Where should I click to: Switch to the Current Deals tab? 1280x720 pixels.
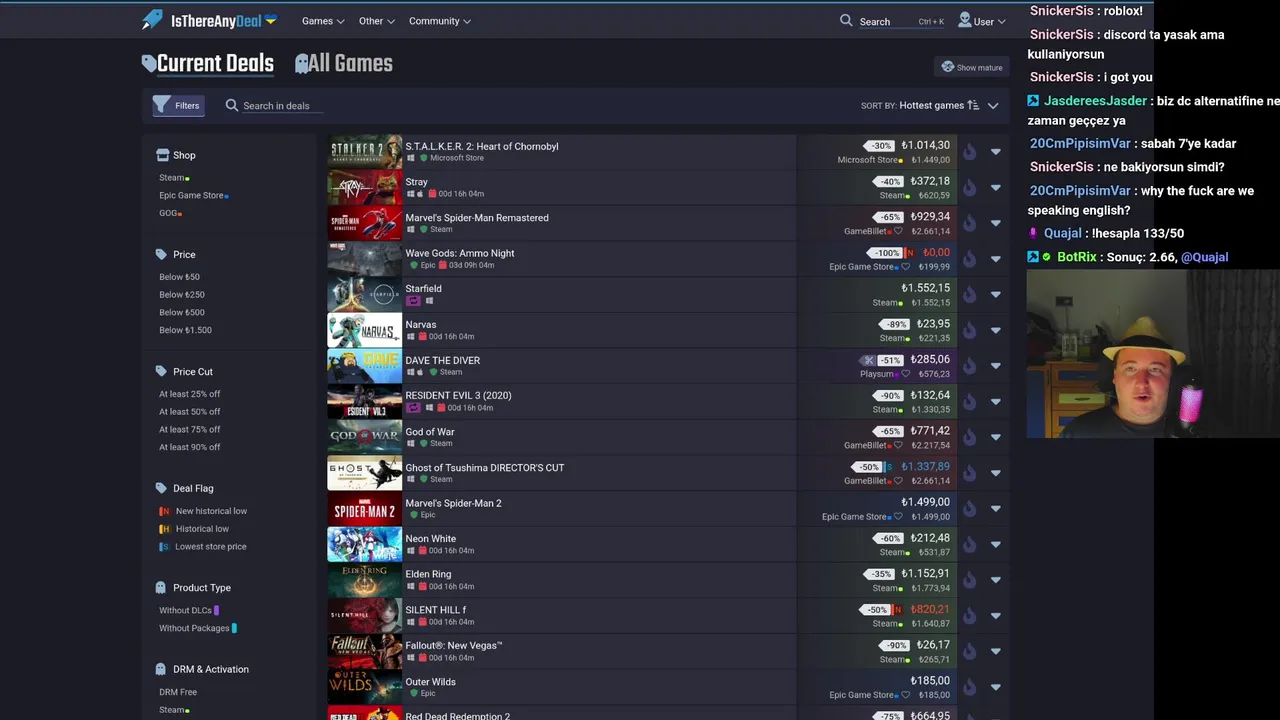(x=208, y=64)
